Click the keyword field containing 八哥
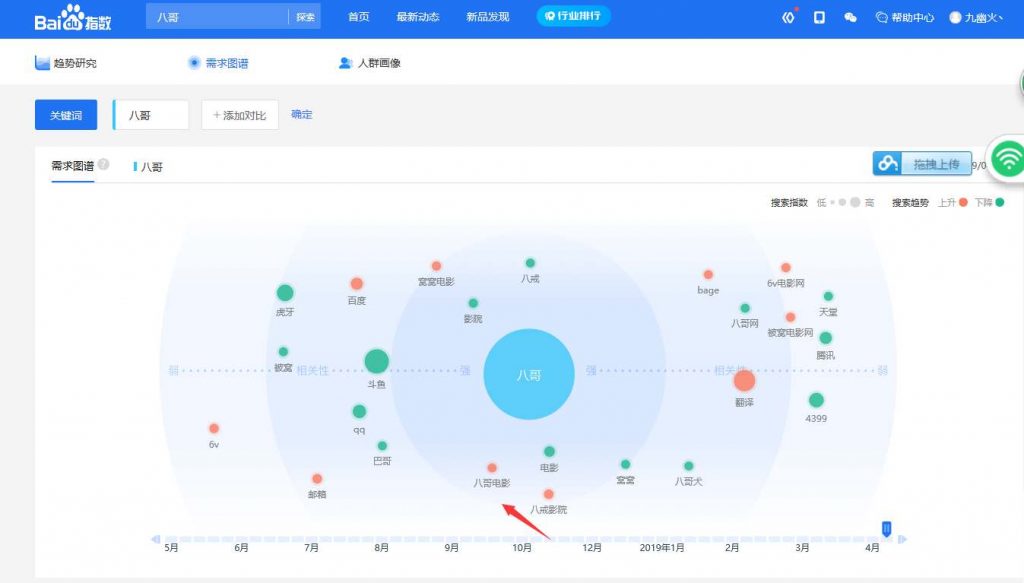The image size is (1024, 583). [152, 115]
